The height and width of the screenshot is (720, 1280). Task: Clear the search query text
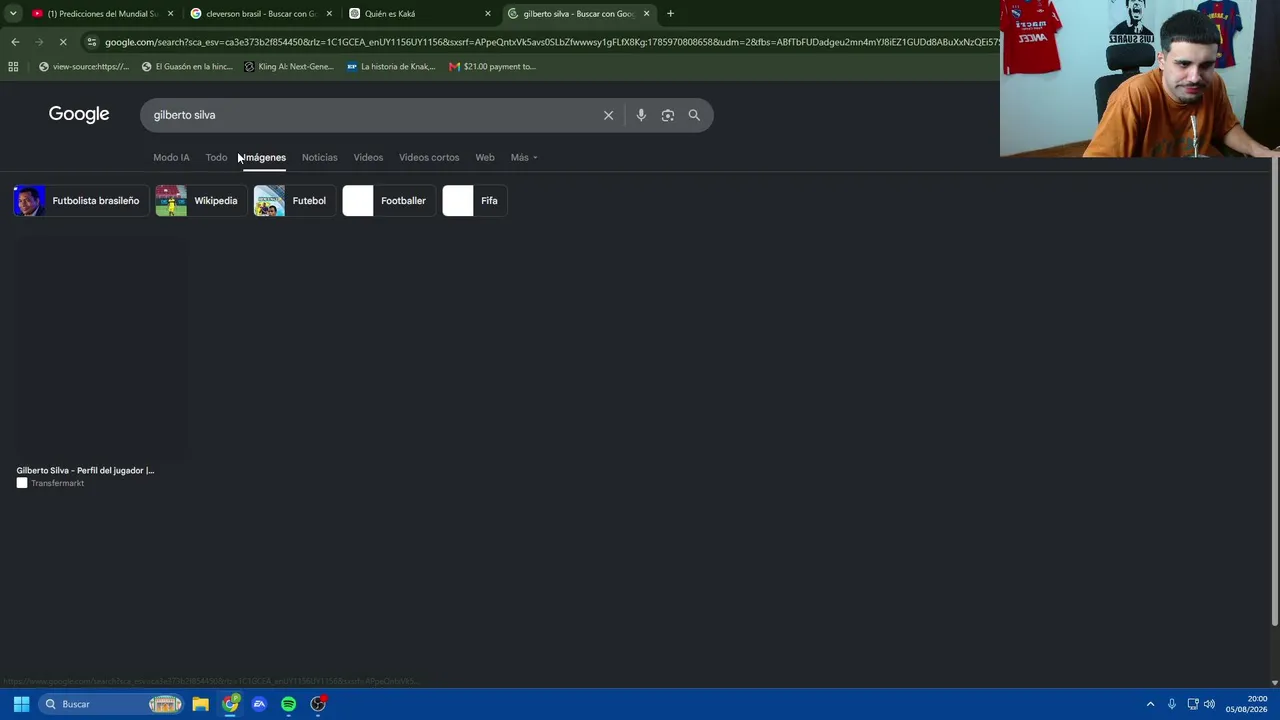click(608, 115)
